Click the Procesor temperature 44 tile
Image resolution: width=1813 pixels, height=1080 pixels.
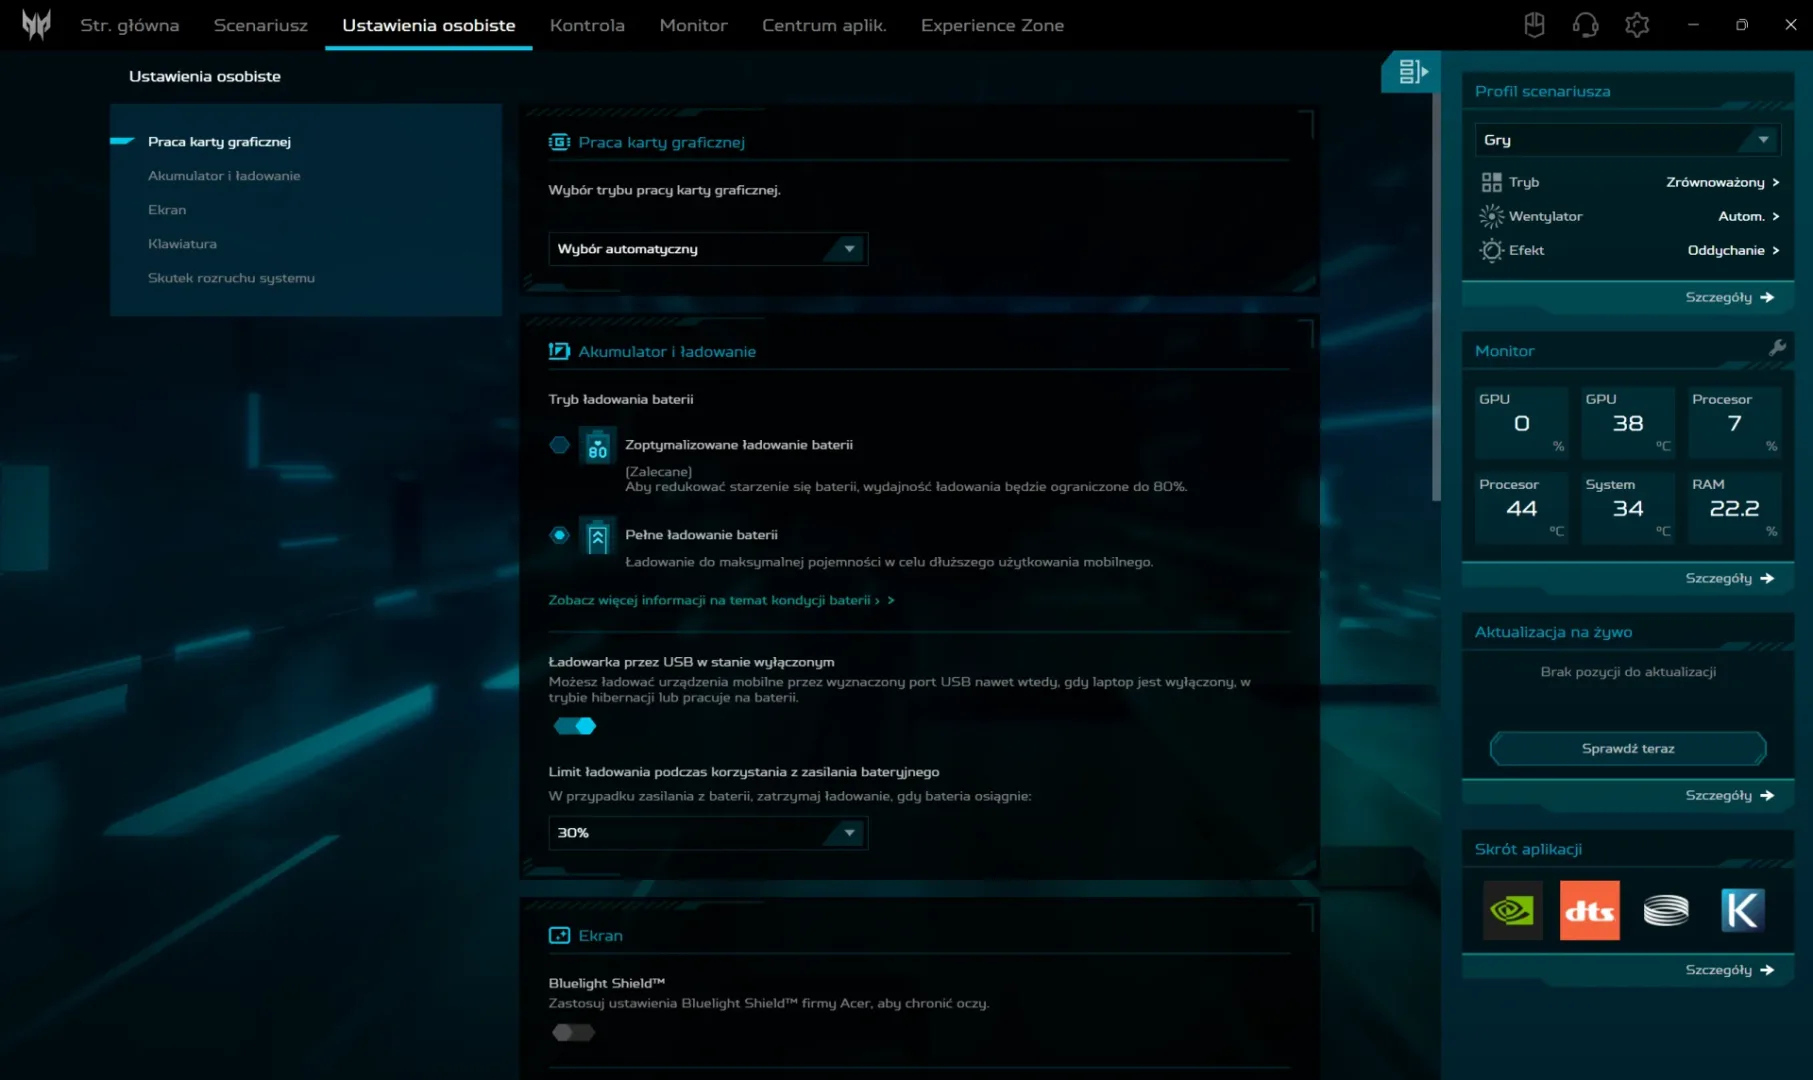pyautogui.click(x=1521, y=508)
